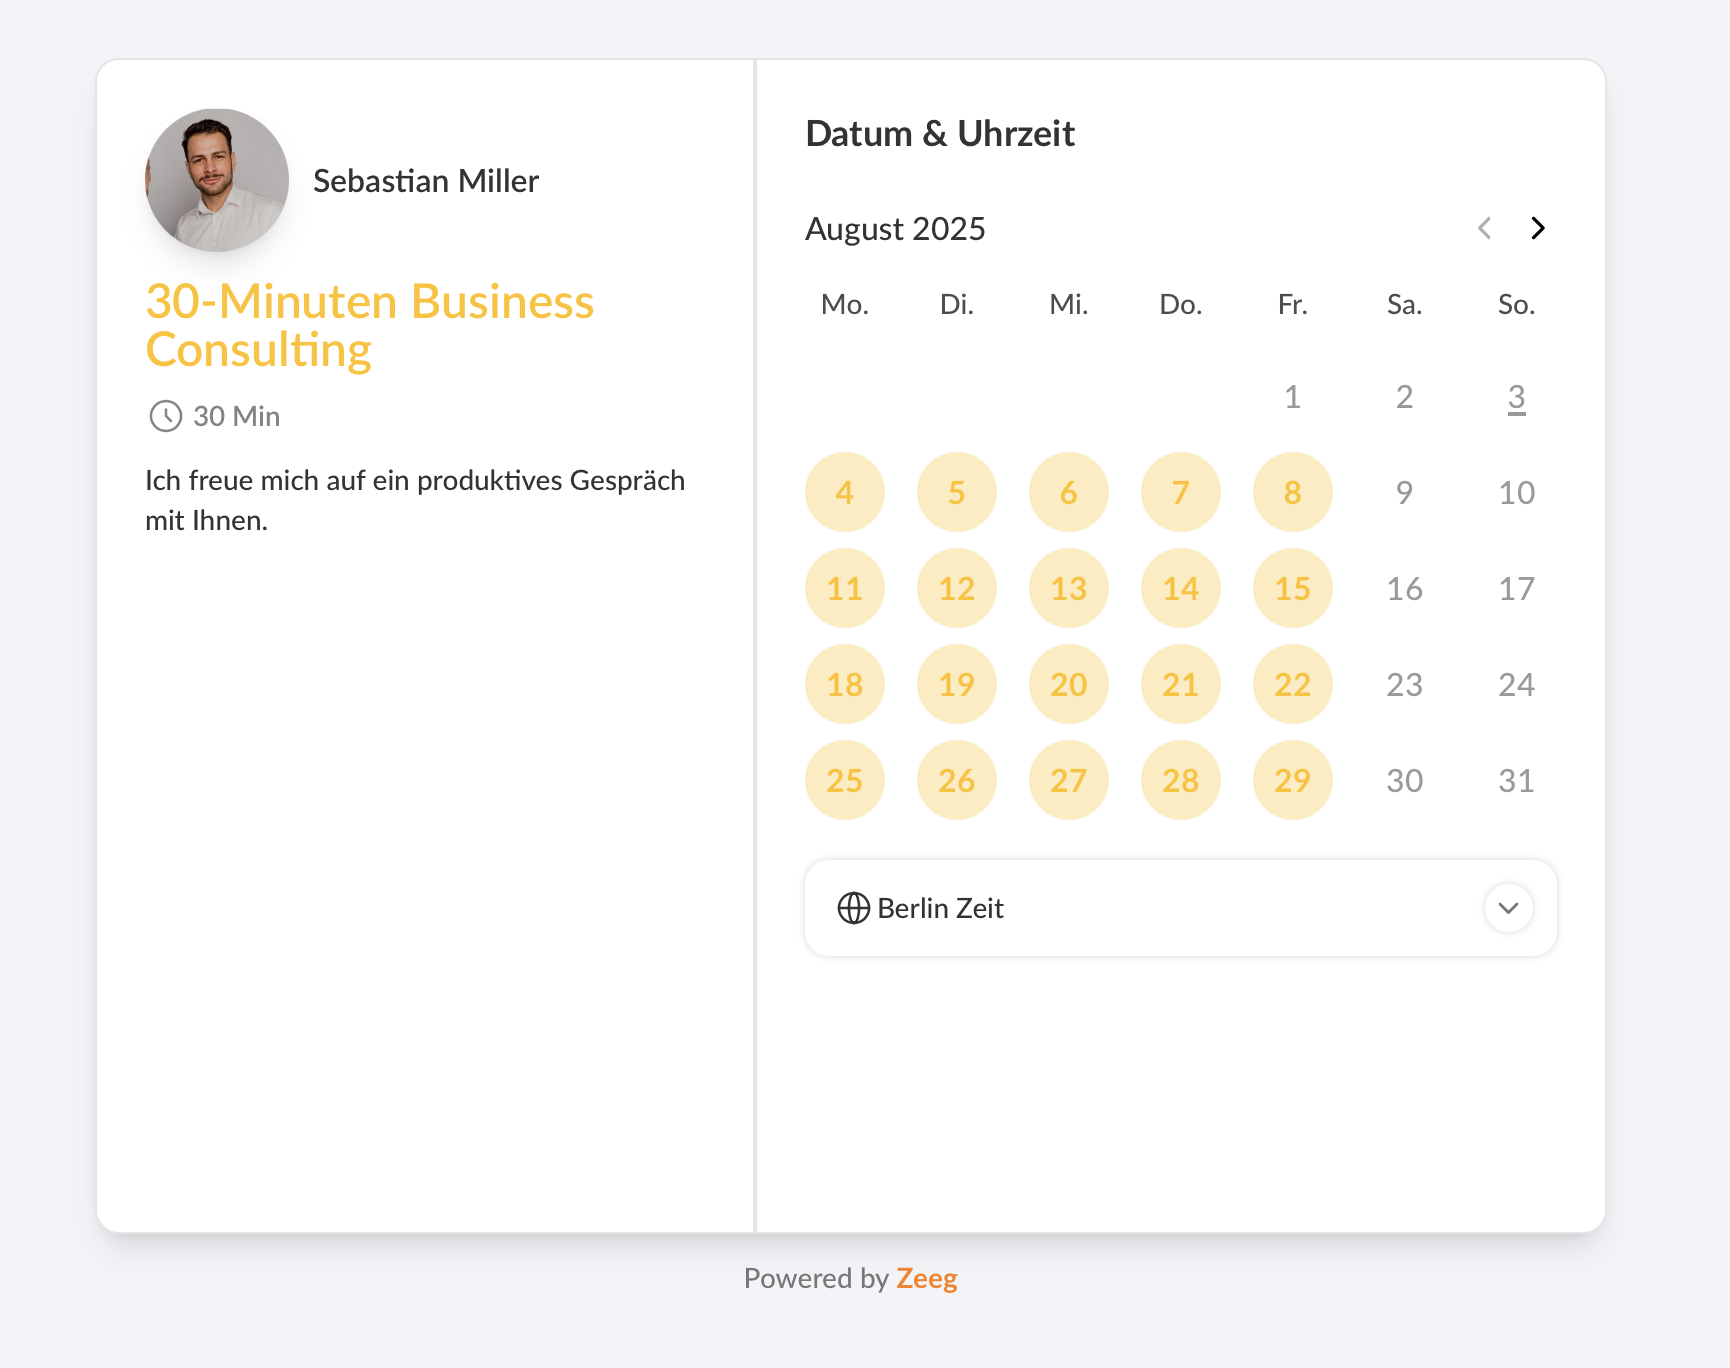Image resolution: width=1730 pixels, height=1368 pixels.
Task: Open the Berlin Zeit timezone selector
Action: coord(1180,908)
